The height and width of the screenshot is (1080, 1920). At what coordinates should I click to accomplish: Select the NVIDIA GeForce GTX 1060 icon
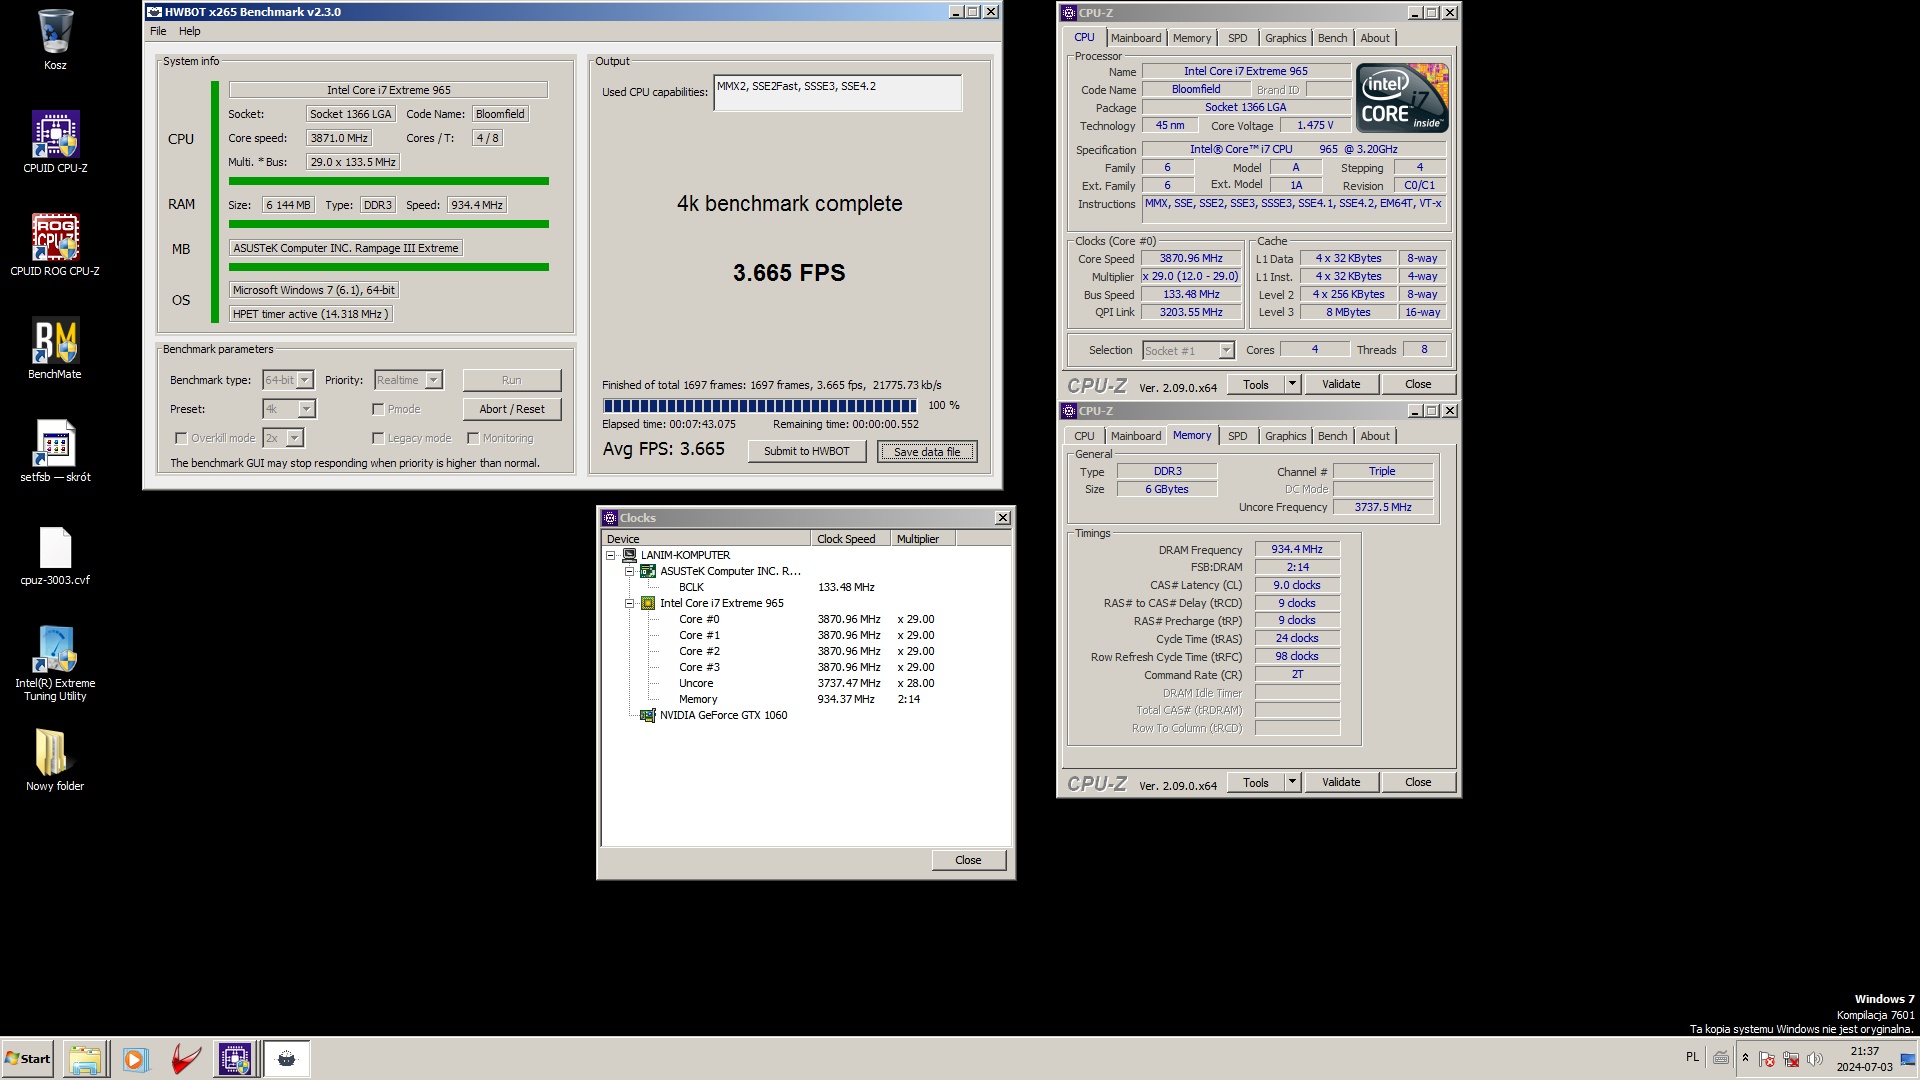click(x=647, y=715)
